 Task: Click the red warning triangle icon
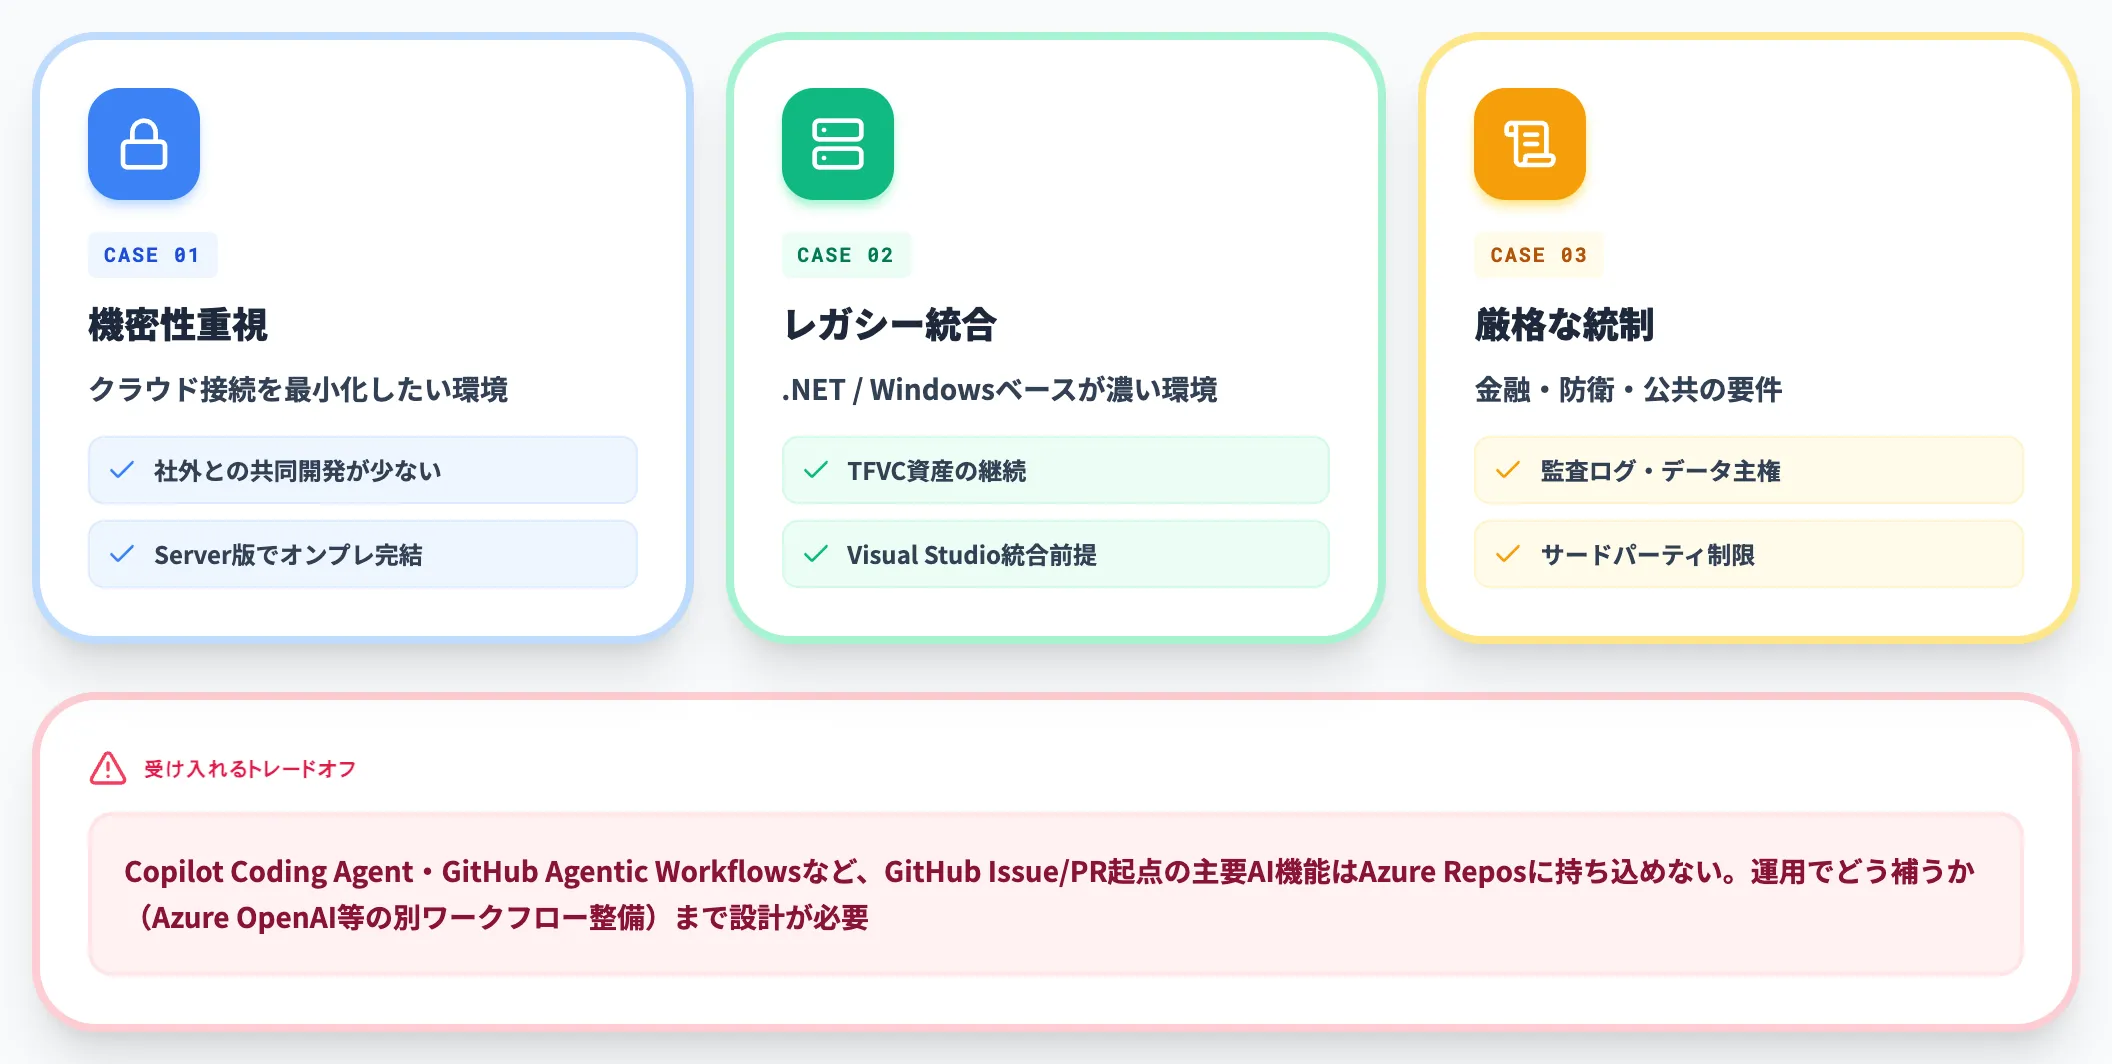point(108,769)
